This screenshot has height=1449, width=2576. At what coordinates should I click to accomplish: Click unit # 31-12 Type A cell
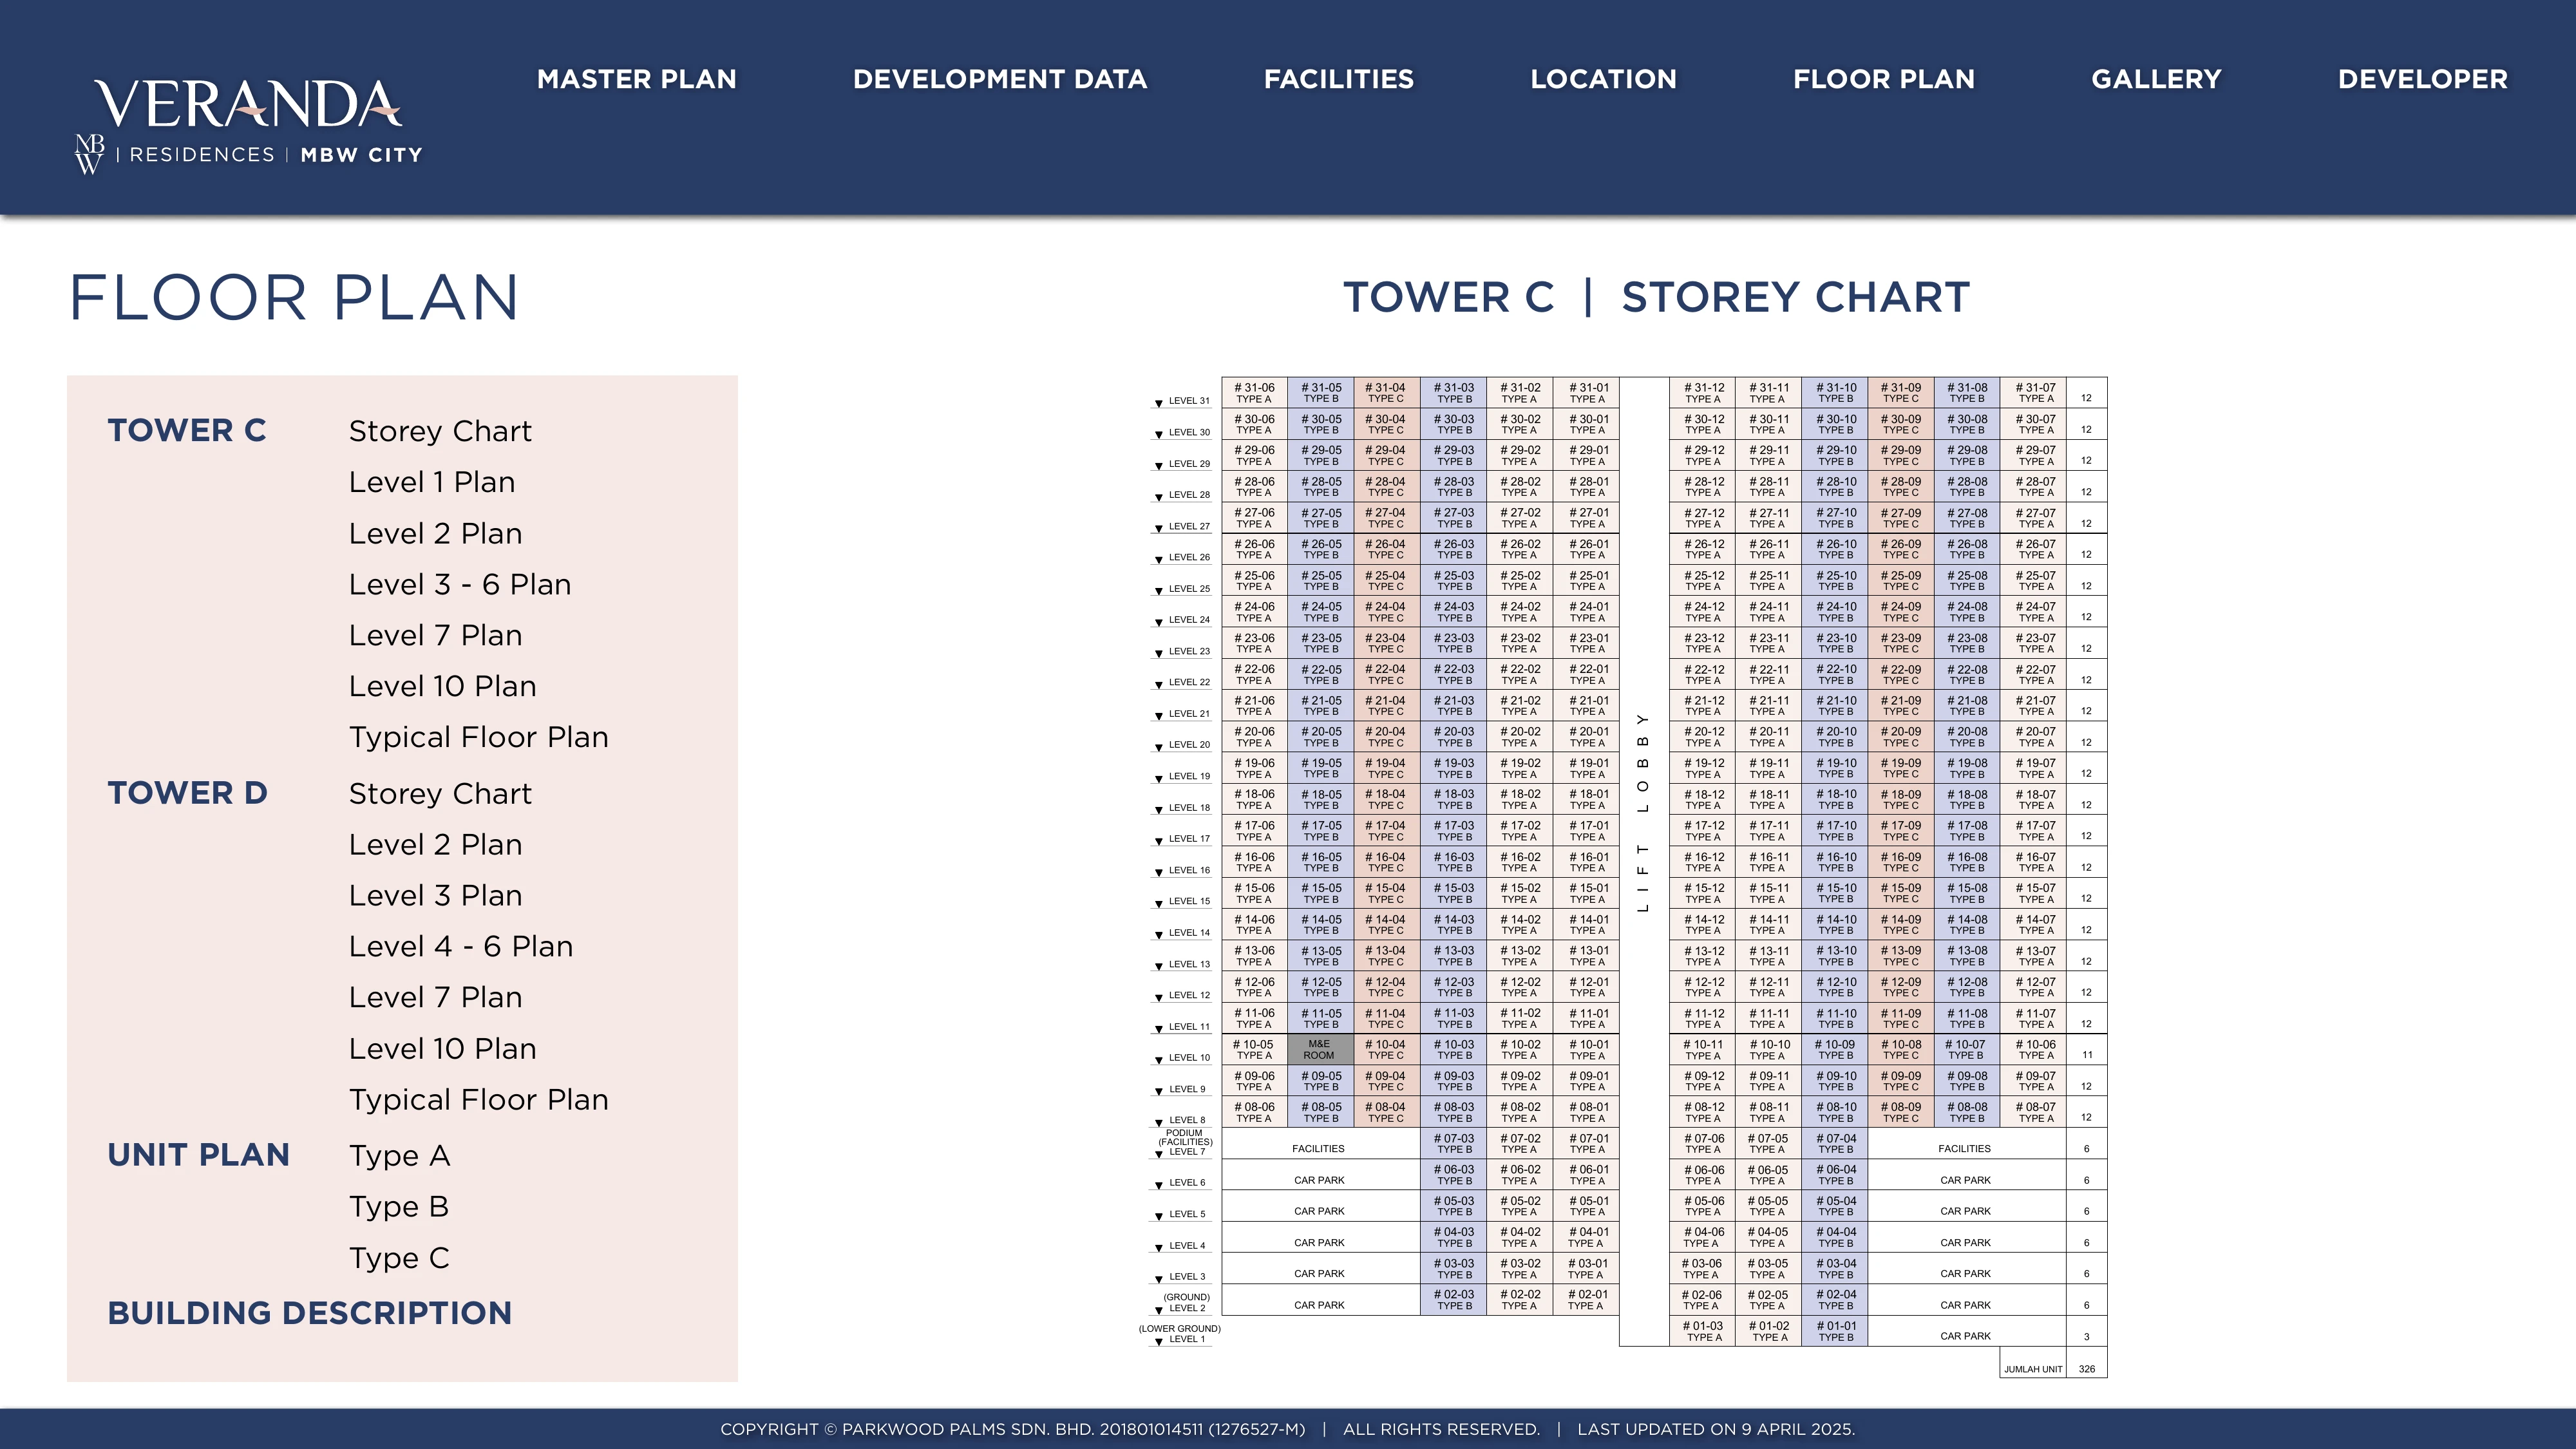[1703, 393]
